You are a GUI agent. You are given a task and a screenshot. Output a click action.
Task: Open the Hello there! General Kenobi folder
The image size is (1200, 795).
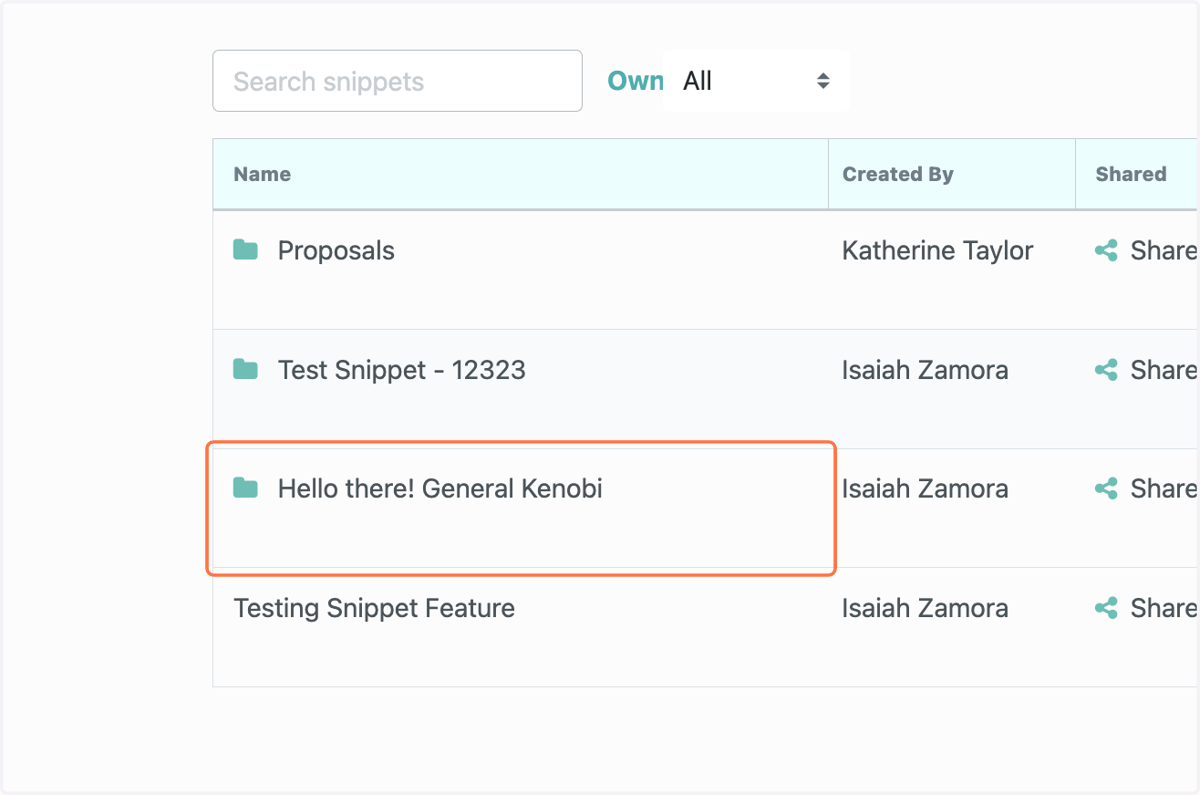(x=440, y=489)
